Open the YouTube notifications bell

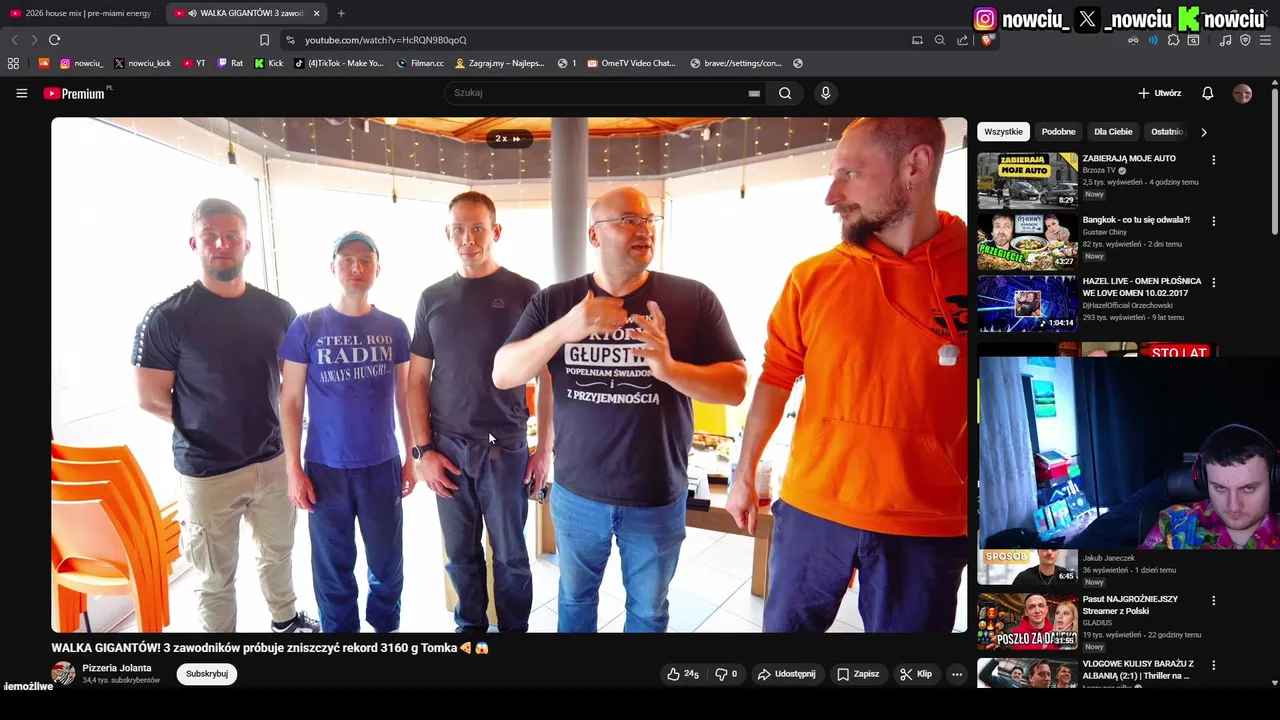click(1207, 93)
